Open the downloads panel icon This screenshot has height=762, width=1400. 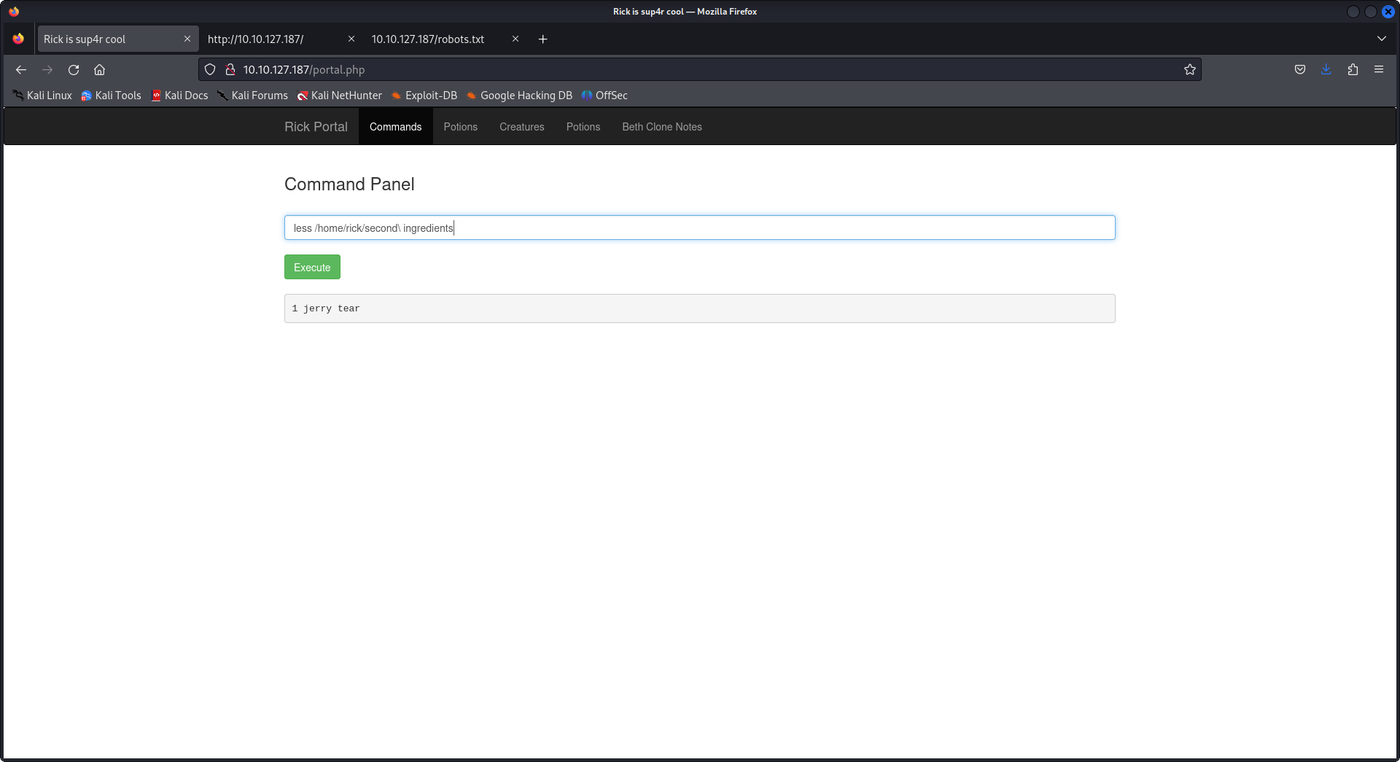tap(1326, 70)
